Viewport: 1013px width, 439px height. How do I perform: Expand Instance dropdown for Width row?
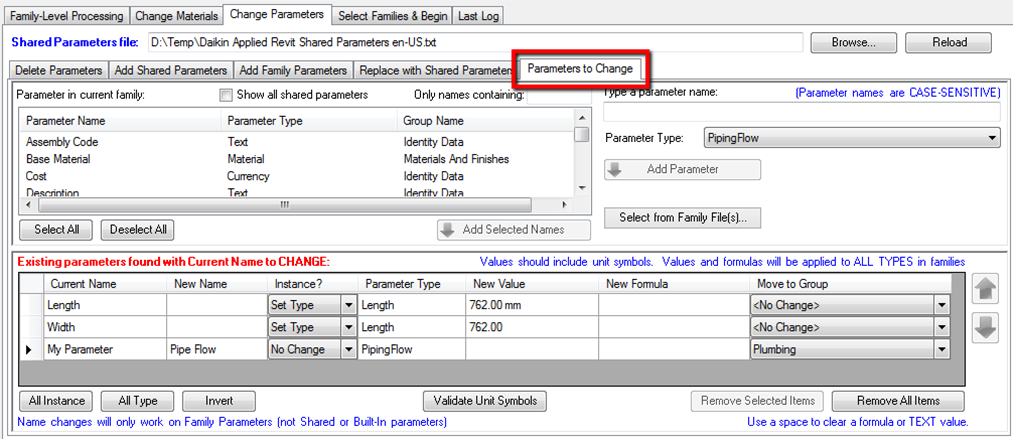click(349, 327)
